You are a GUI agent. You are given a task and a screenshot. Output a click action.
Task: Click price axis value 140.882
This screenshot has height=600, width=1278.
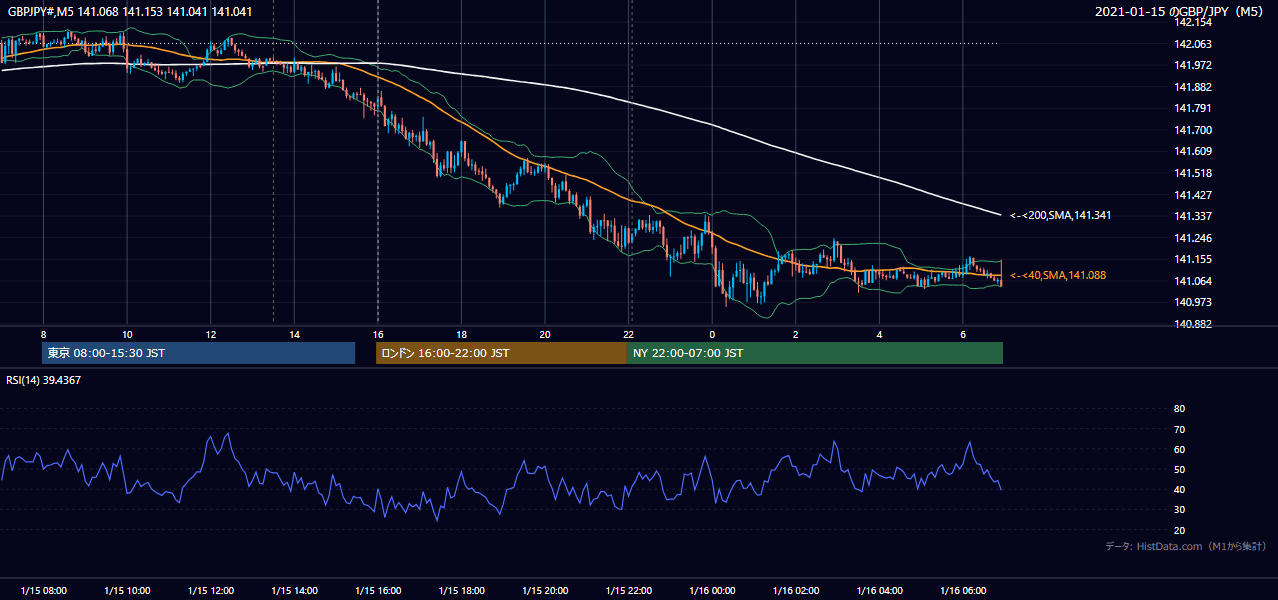coord(1193,324)
